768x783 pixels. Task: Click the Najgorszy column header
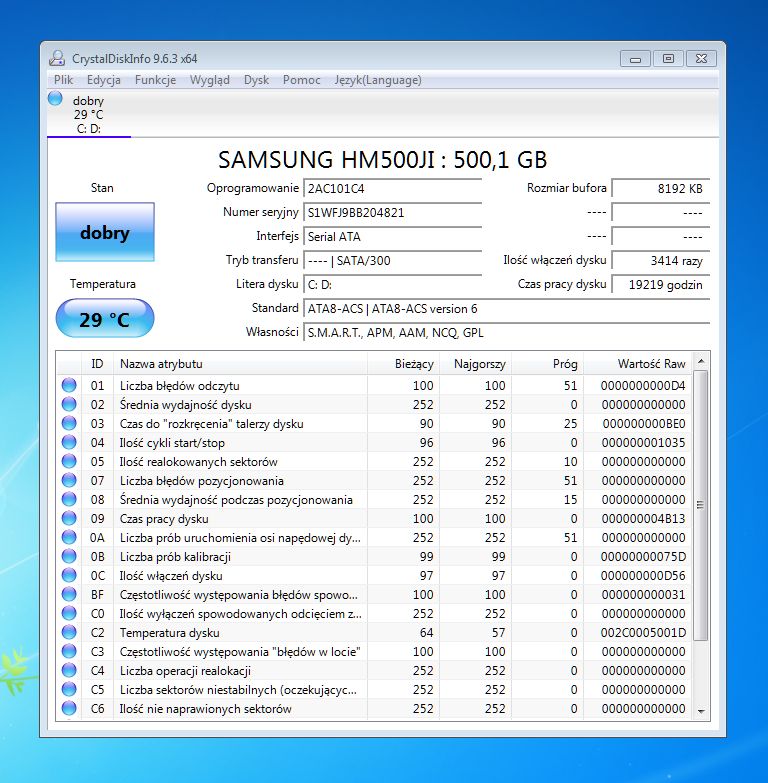tap(475, 364)
